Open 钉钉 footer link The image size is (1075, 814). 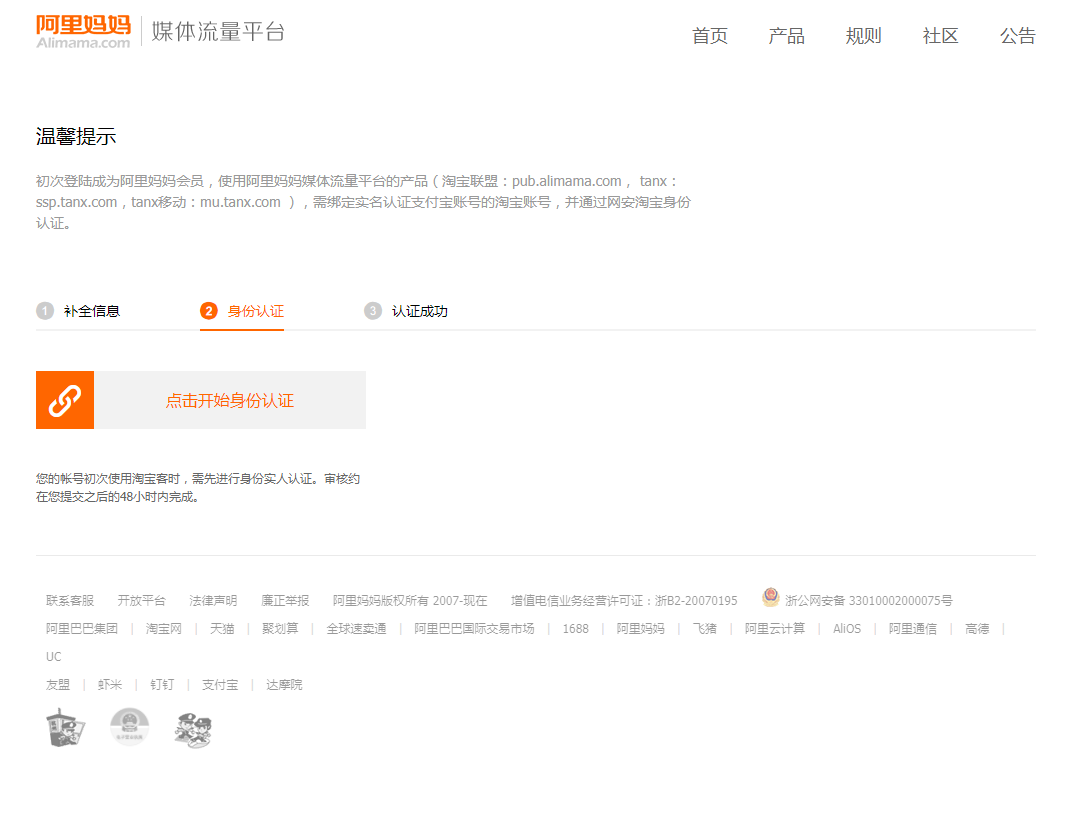pyautogui.click(x=162, y=685)
